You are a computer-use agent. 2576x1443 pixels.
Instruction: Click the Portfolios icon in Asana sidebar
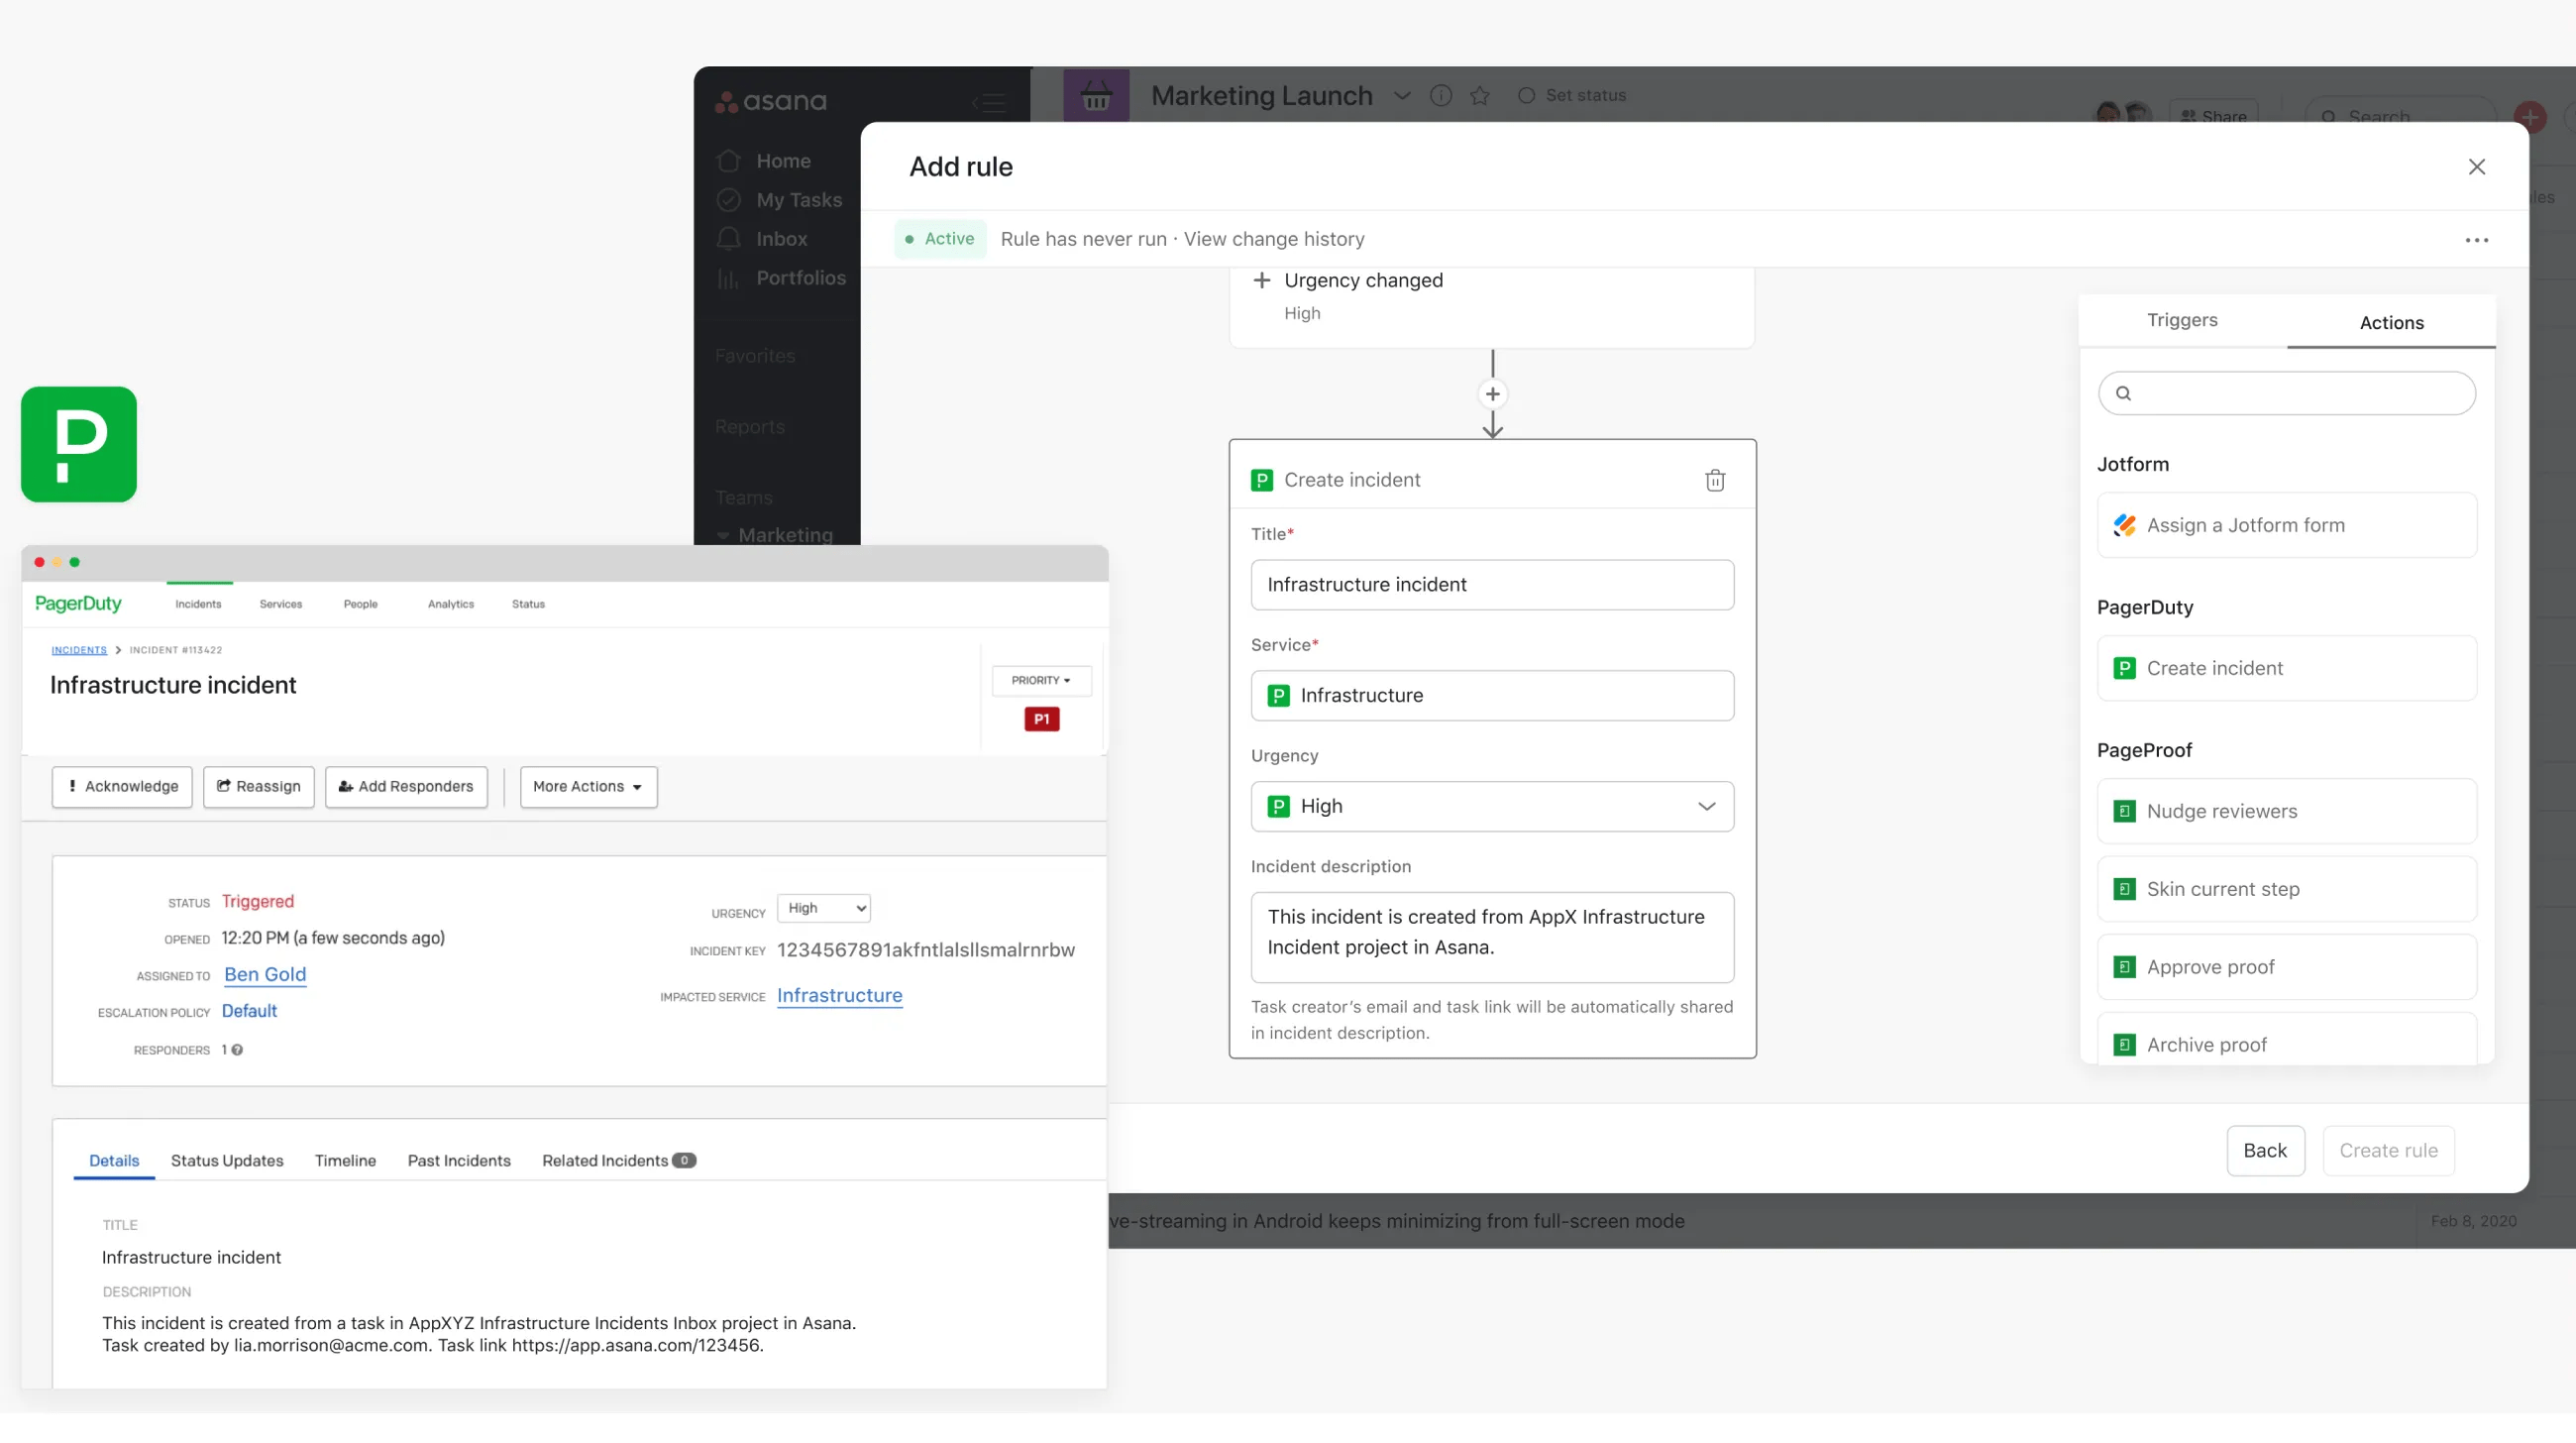tap(727, 278)
